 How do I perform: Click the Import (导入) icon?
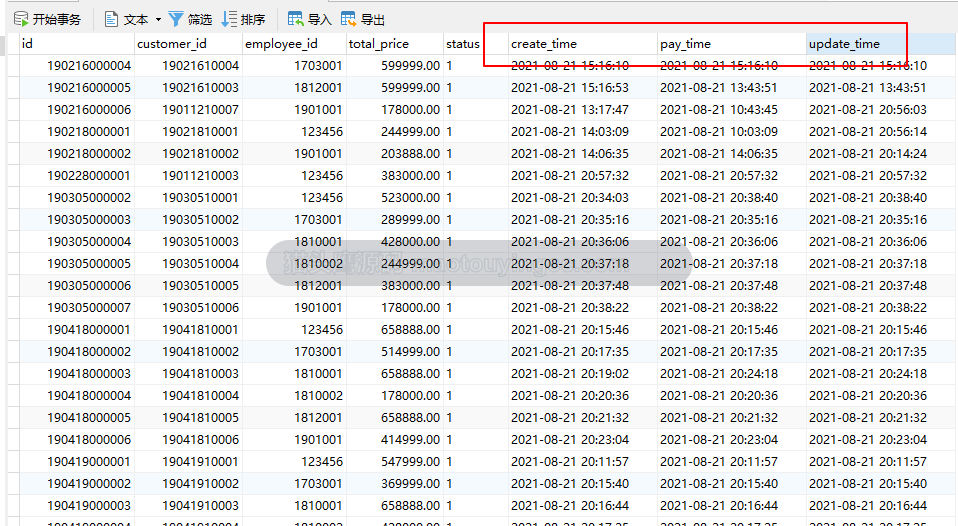[296, 20]
